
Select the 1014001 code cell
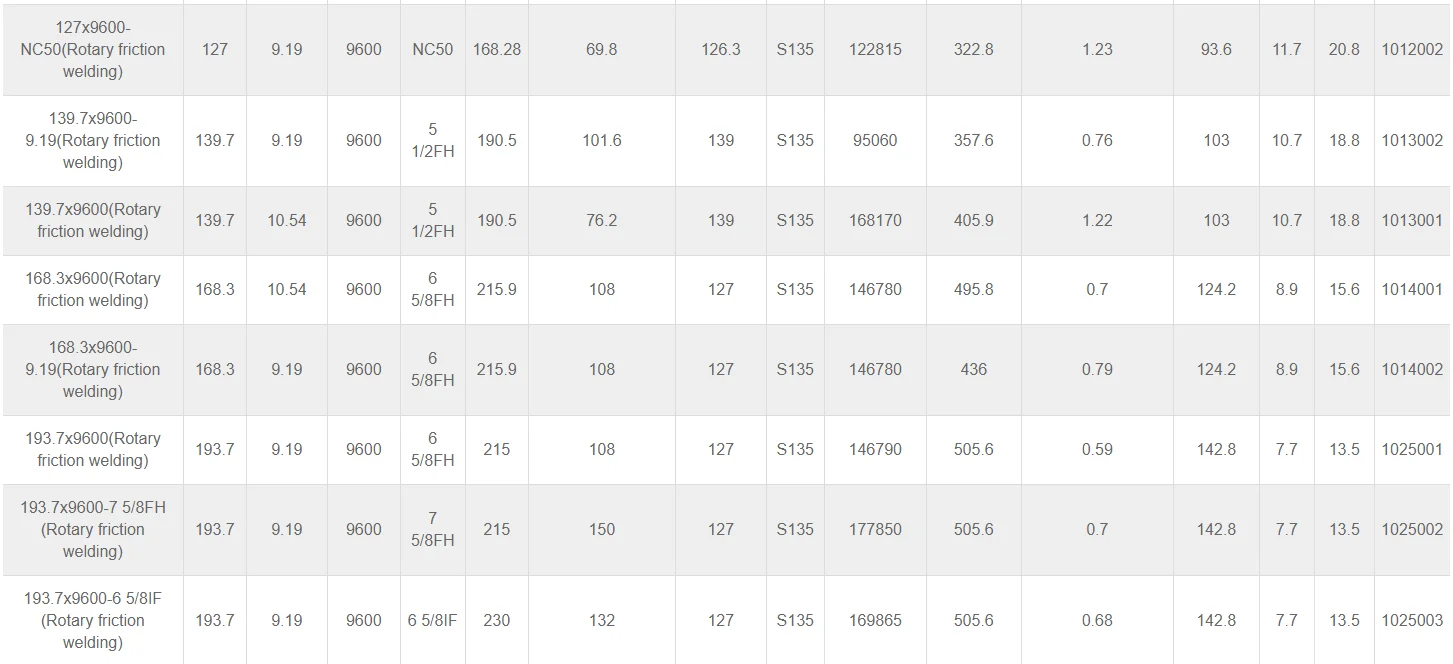point(1412,289)
